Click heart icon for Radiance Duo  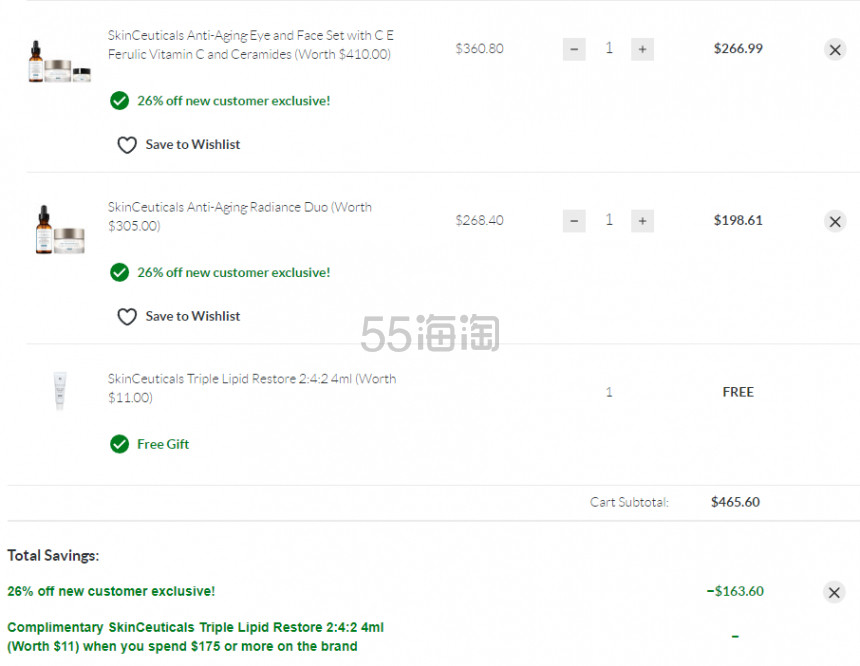(x=127, y=317)
